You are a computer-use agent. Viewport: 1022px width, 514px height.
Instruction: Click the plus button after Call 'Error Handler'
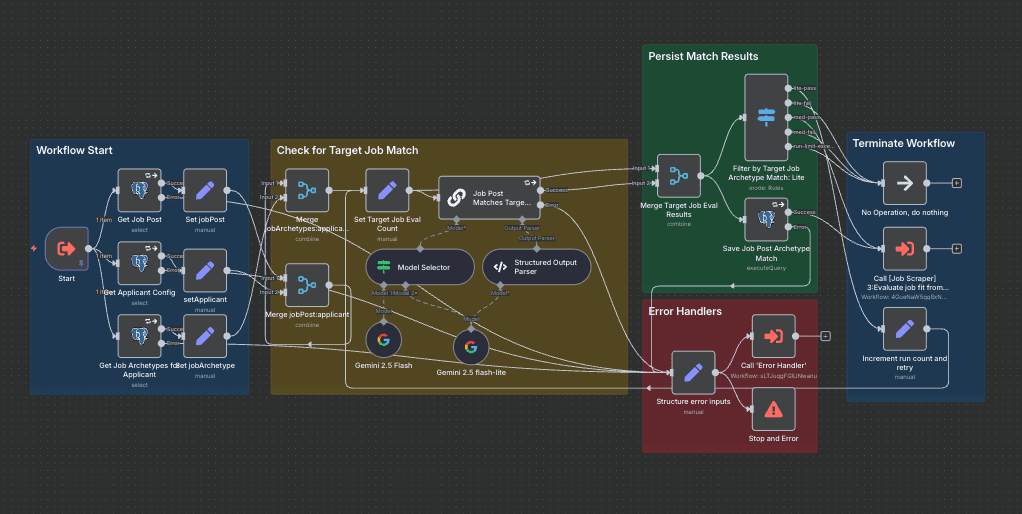[x=825, y=336]
